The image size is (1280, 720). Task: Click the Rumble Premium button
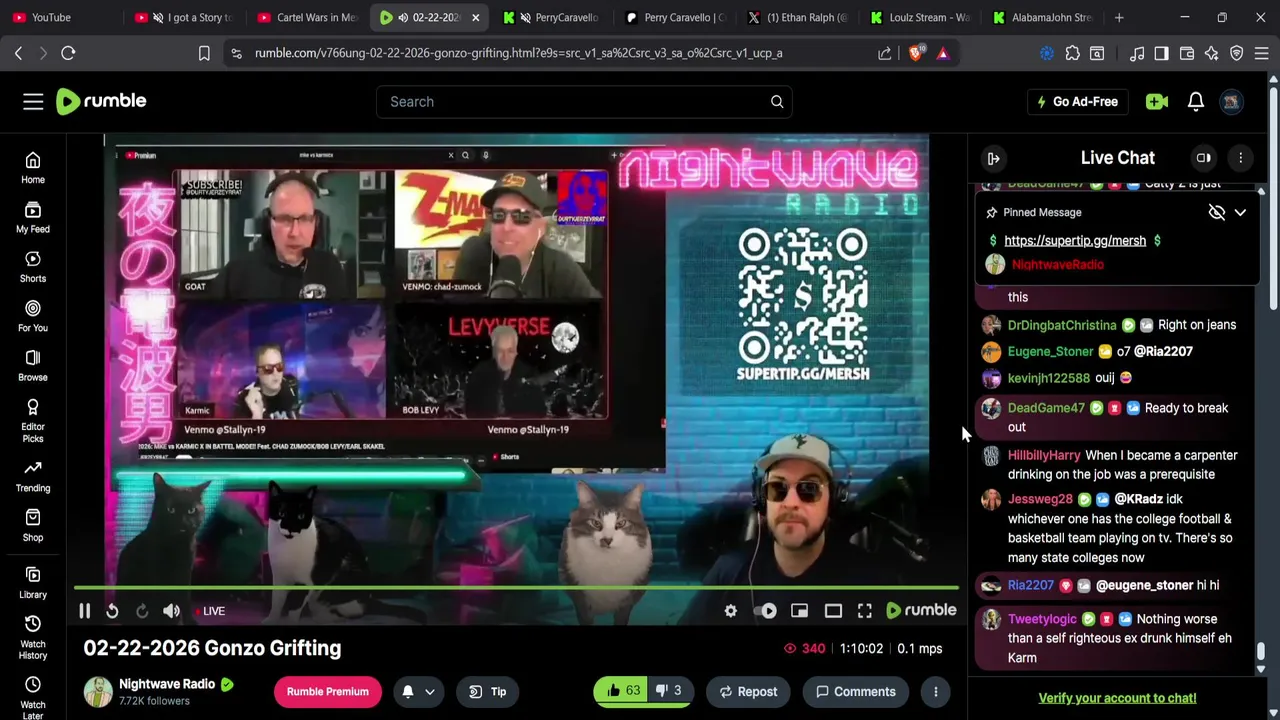pos(327,691)
